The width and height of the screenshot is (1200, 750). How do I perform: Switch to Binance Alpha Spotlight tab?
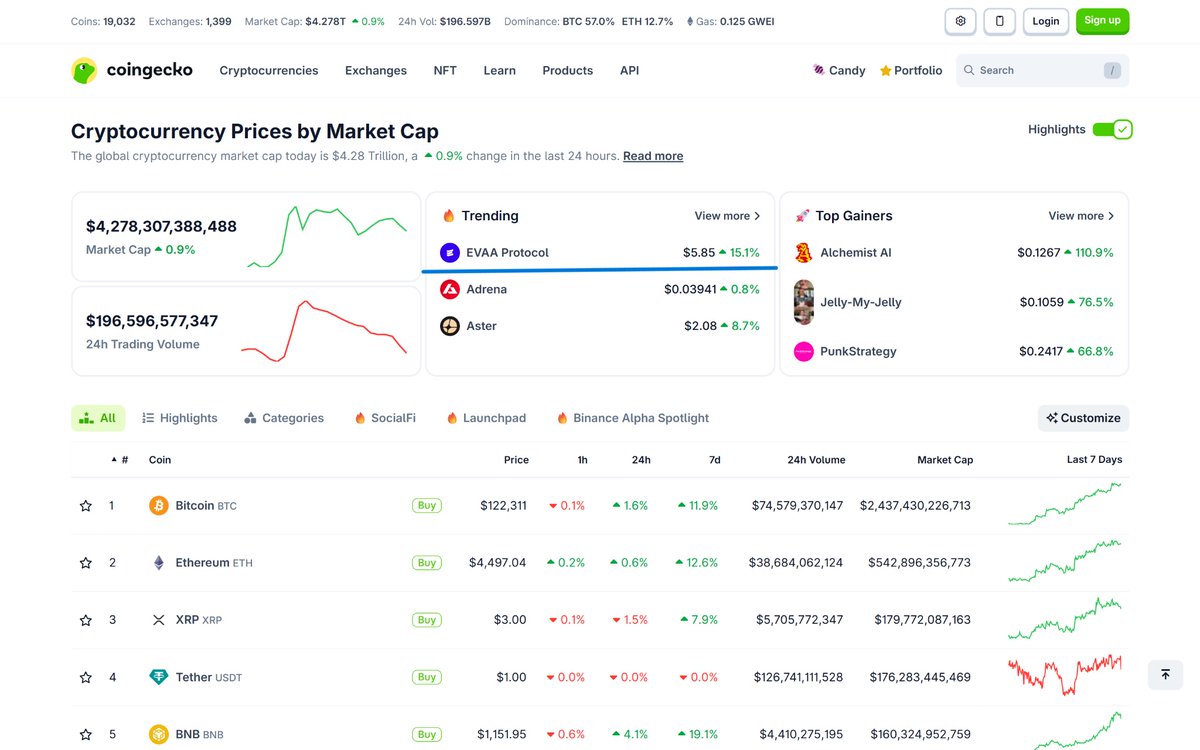pos(633,418)
